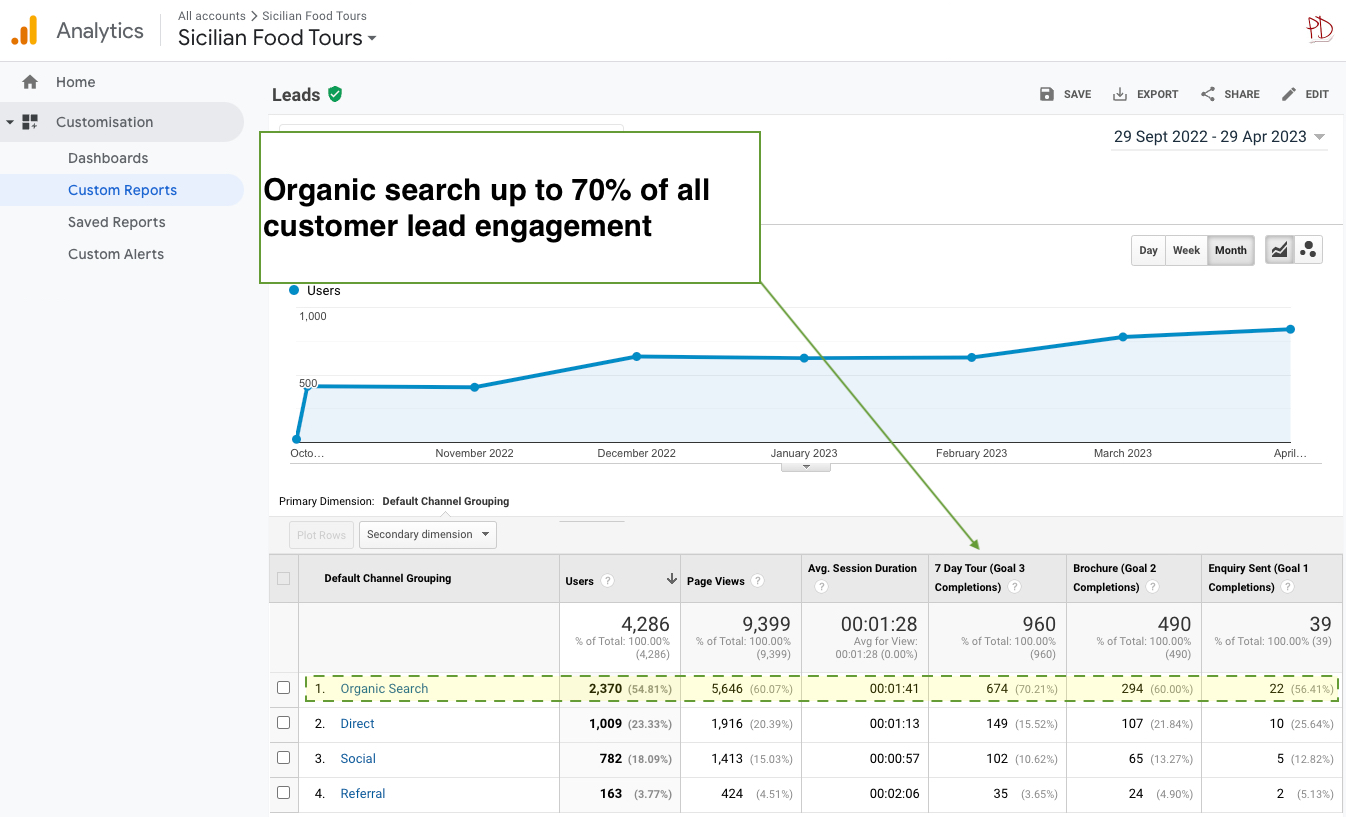Set chart granularity to Day

tap(1149, 250)
